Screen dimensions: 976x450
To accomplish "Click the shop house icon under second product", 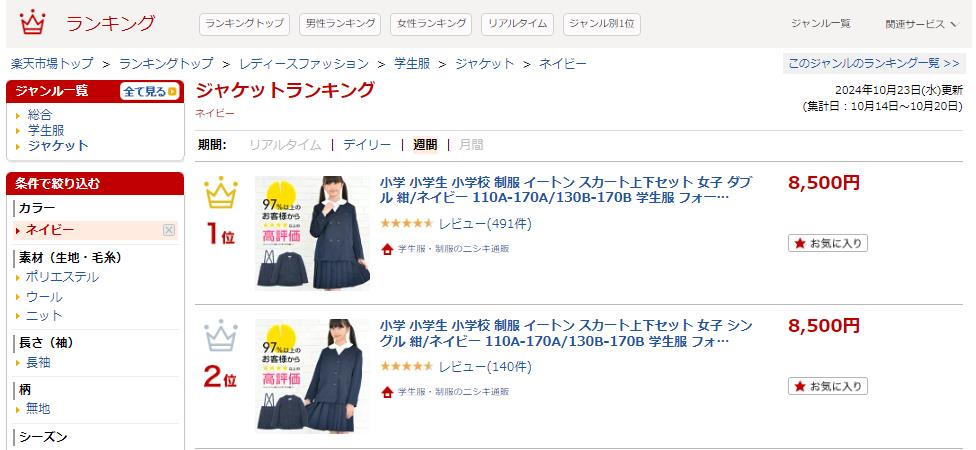I will (x=387, y=391).
